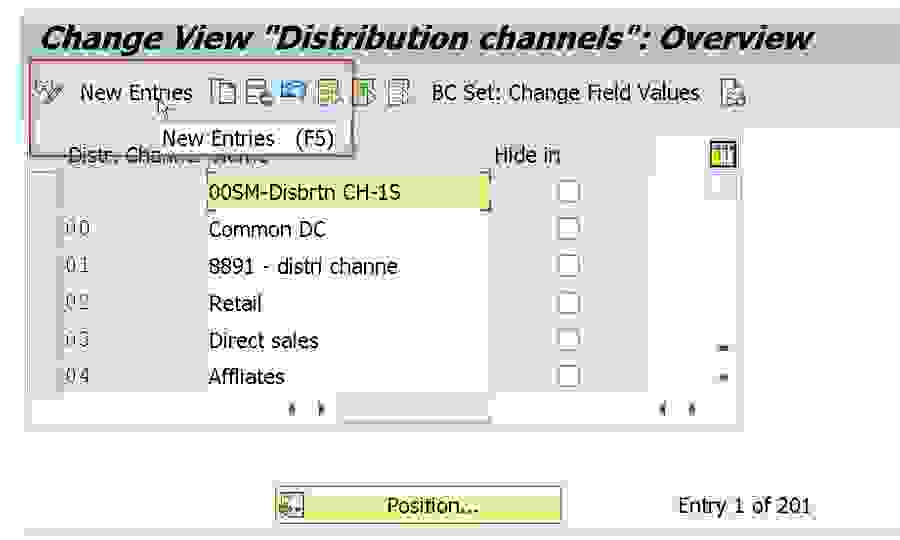Screen dimensions: 900x540
Task: Click BC Set: Change Field Values
Action: (x=565, y=93)
